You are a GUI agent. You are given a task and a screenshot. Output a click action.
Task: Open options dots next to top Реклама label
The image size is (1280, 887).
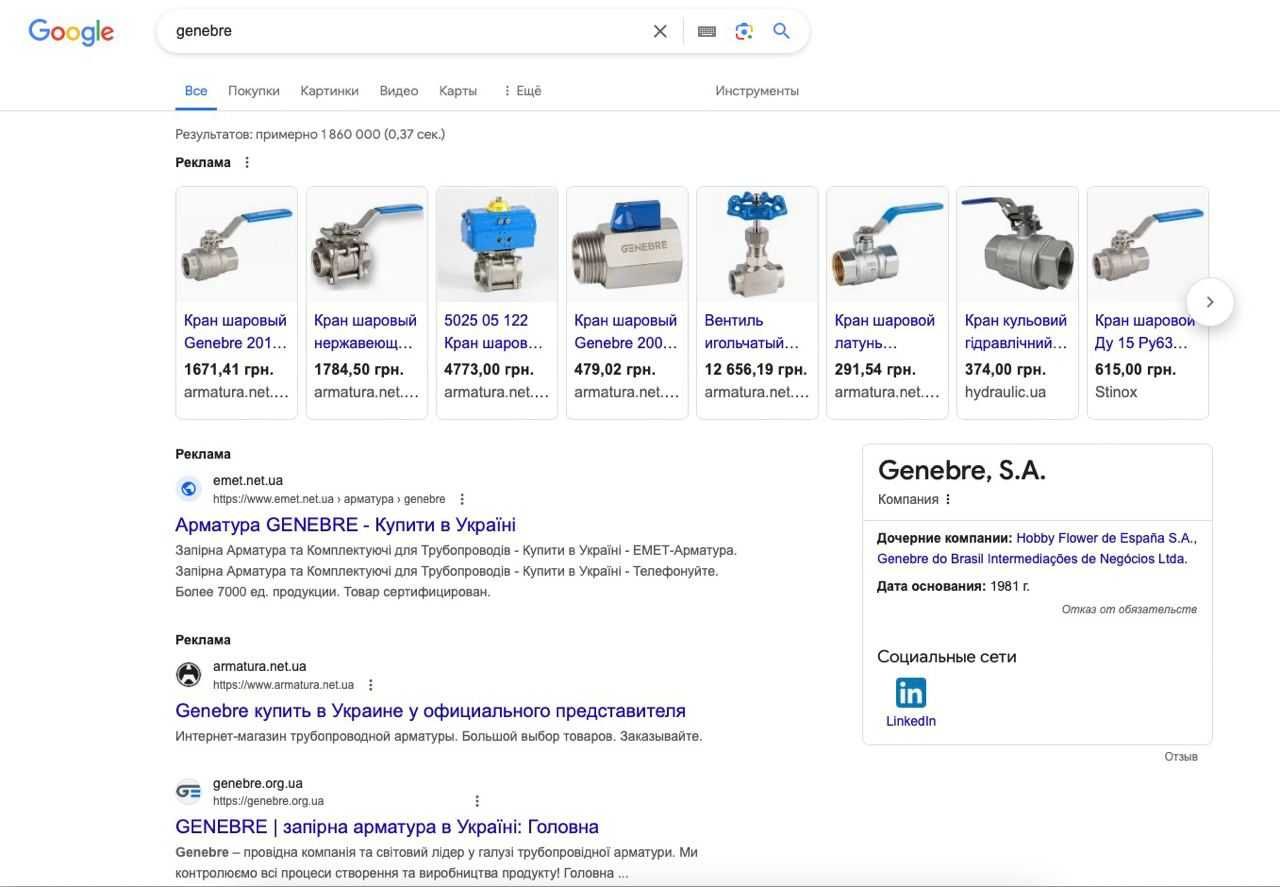(247, 162)
